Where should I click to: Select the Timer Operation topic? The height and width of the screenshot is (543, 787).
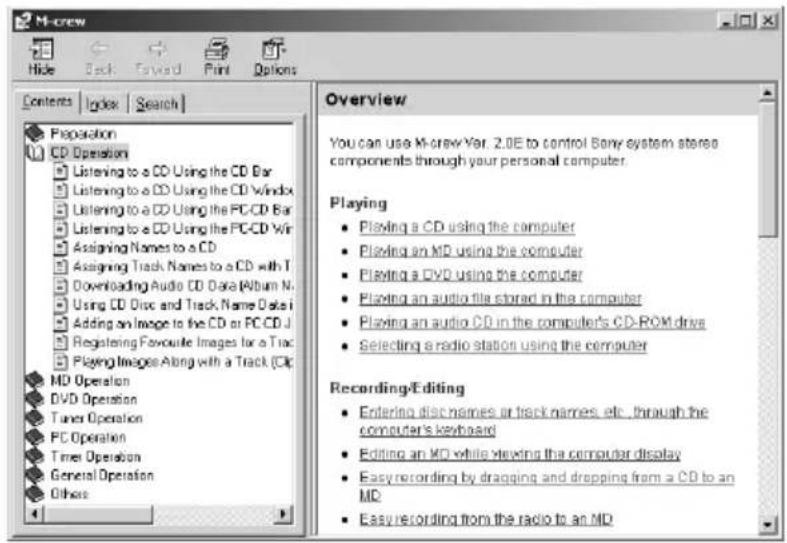coord(95,457)
